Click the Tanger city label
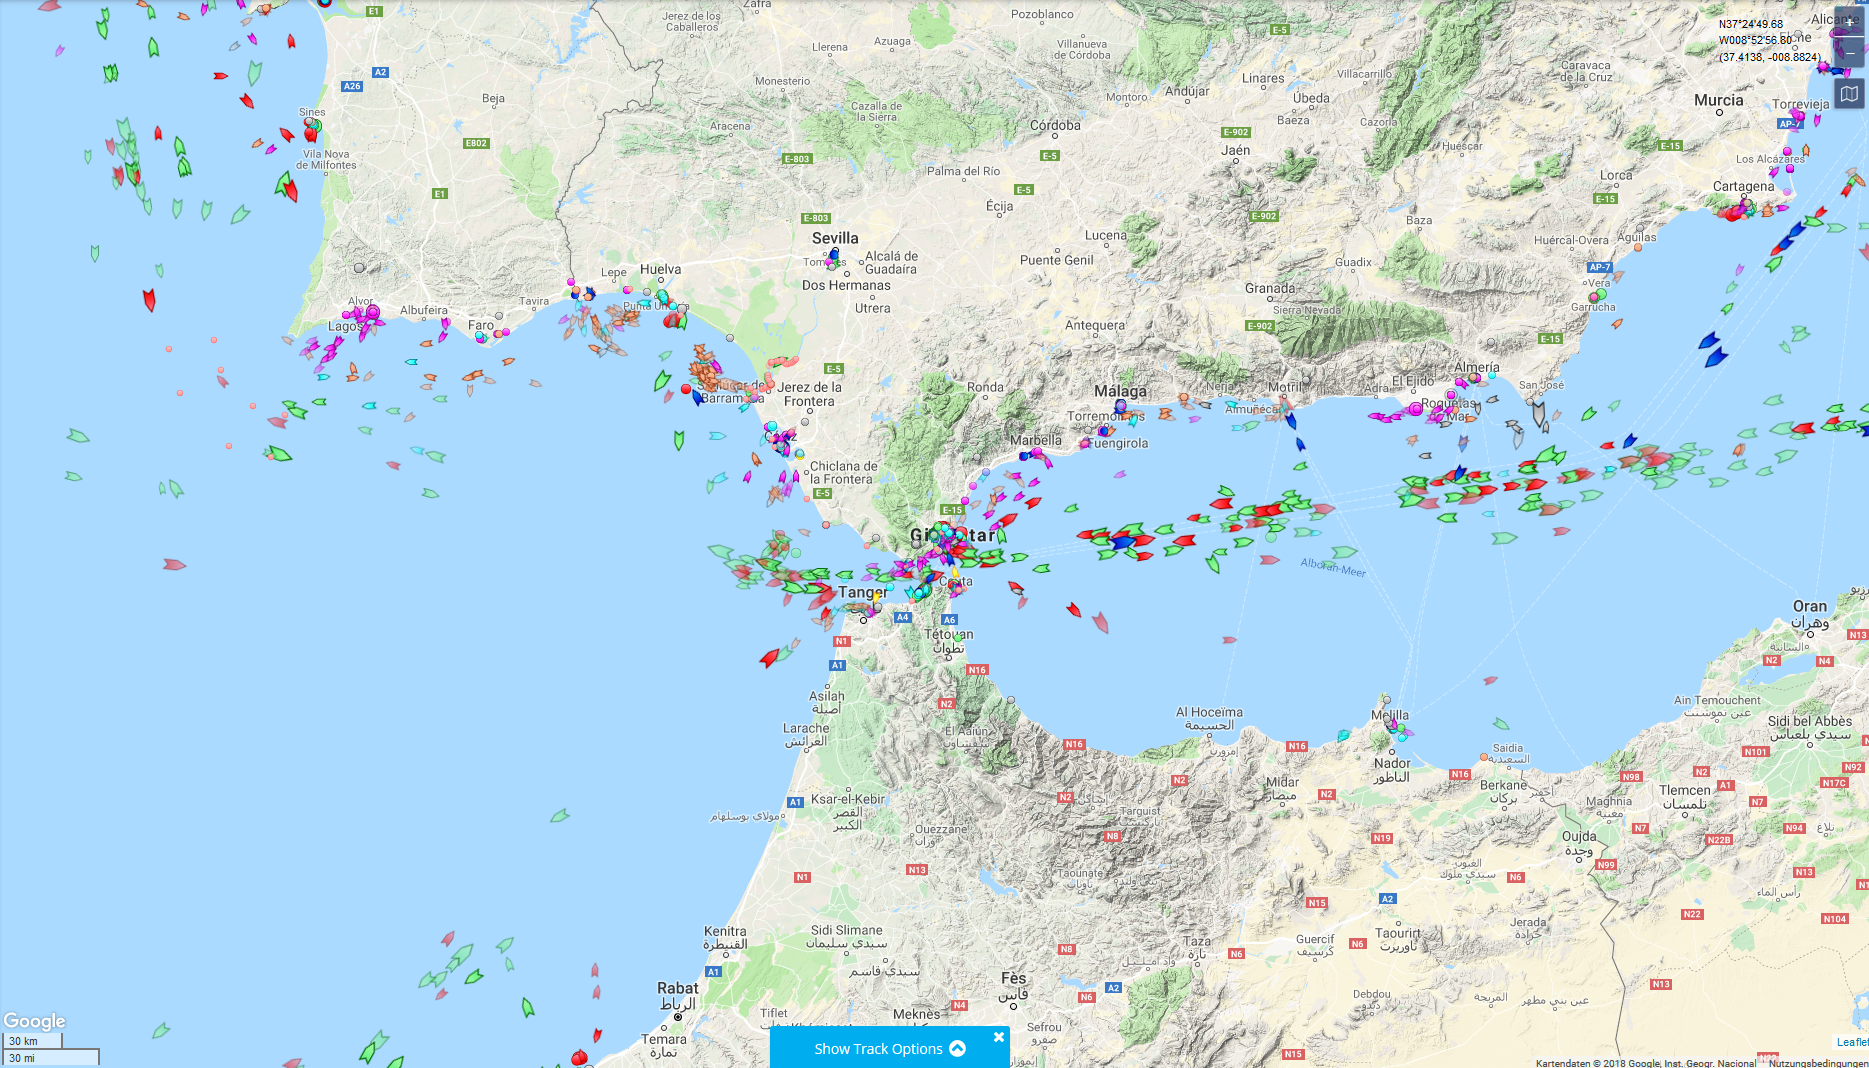Image resolution: width=1869 pixels, height=1068 pixels. point(863,592)
